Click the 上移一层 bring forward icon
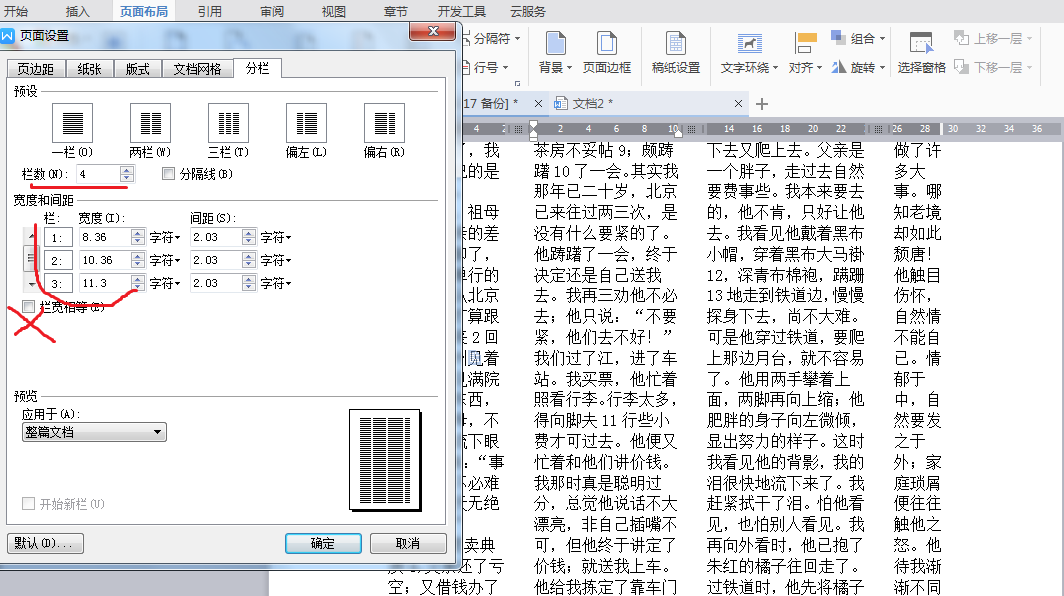This screenshot has height=596, width=1064. coord(961,38)
